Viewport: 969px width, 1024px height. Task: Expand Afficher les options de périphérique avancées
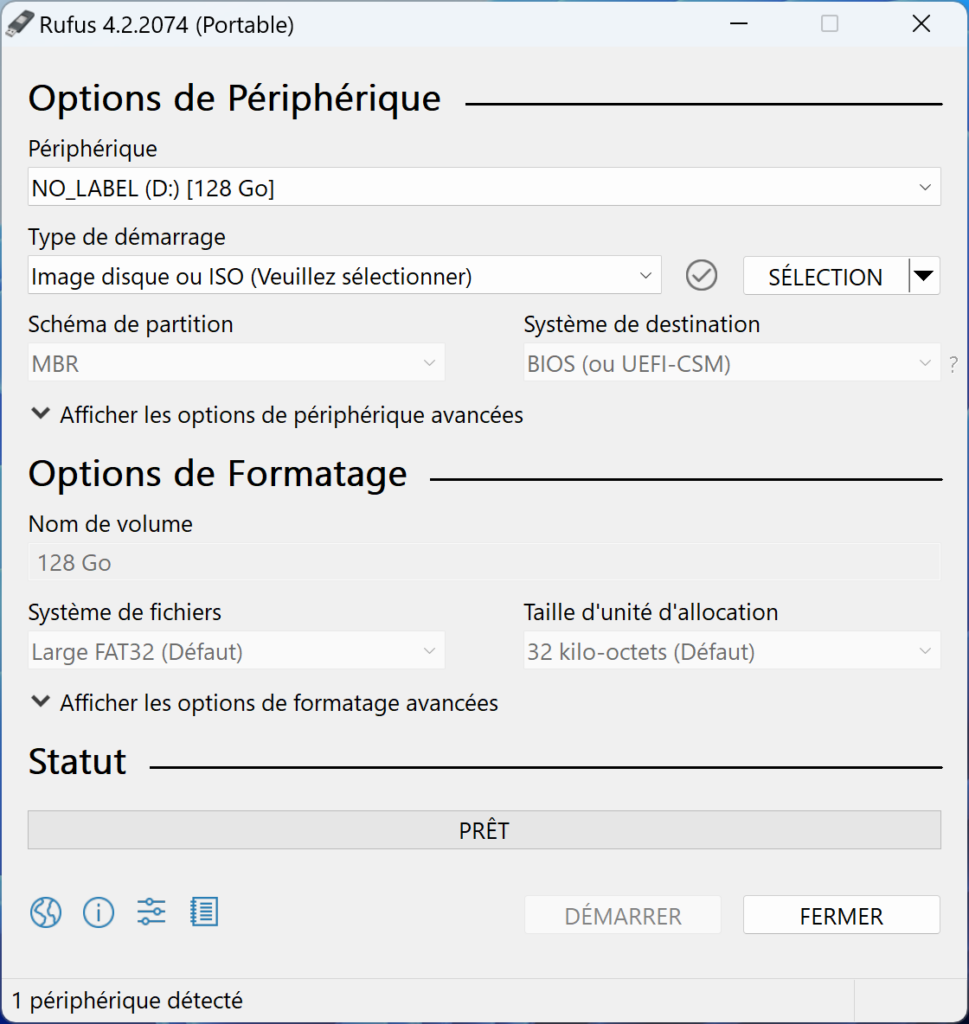pos(277,415)
